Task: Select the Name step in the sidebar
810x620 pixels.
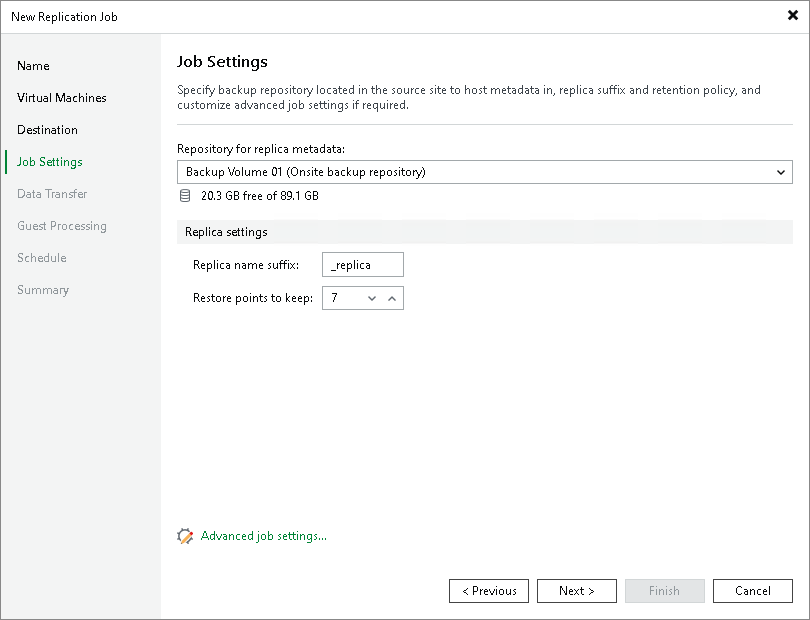Action: tap(33, 65)
